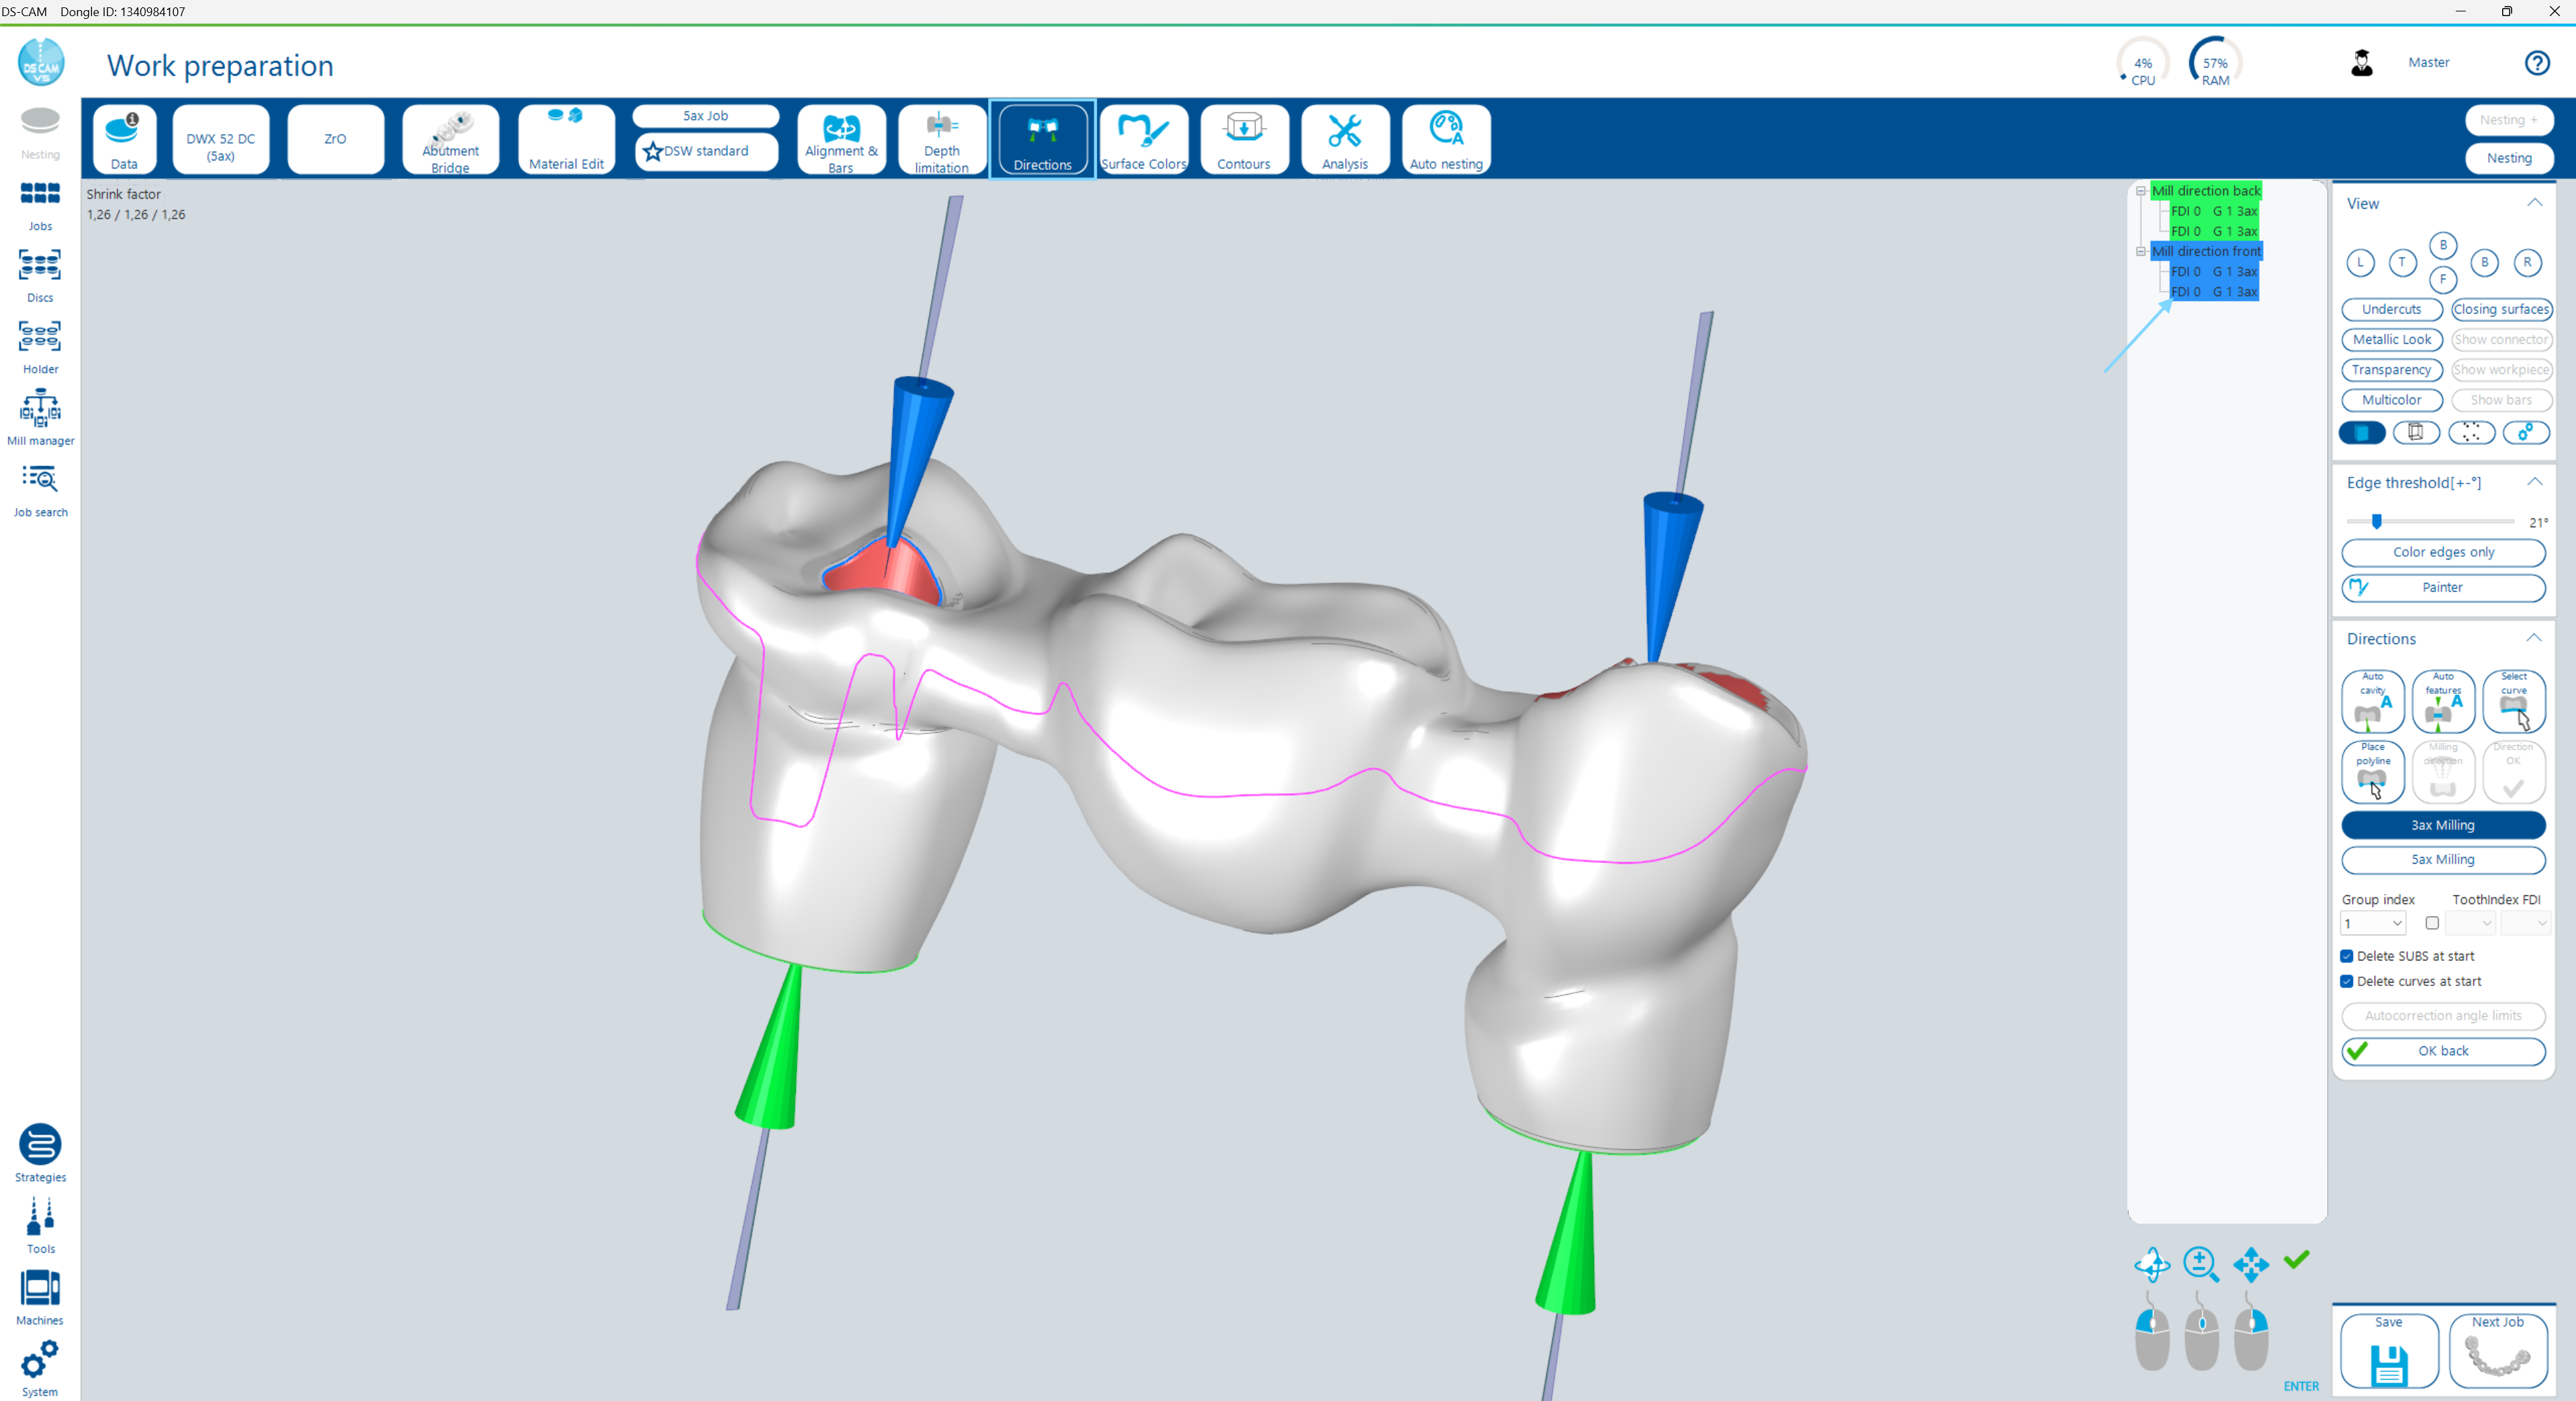This screenshot has width=2576, height=1401.
Task: Uncheck Delete curves at start
Action: pyautogui.click(x=2347, y=982)
